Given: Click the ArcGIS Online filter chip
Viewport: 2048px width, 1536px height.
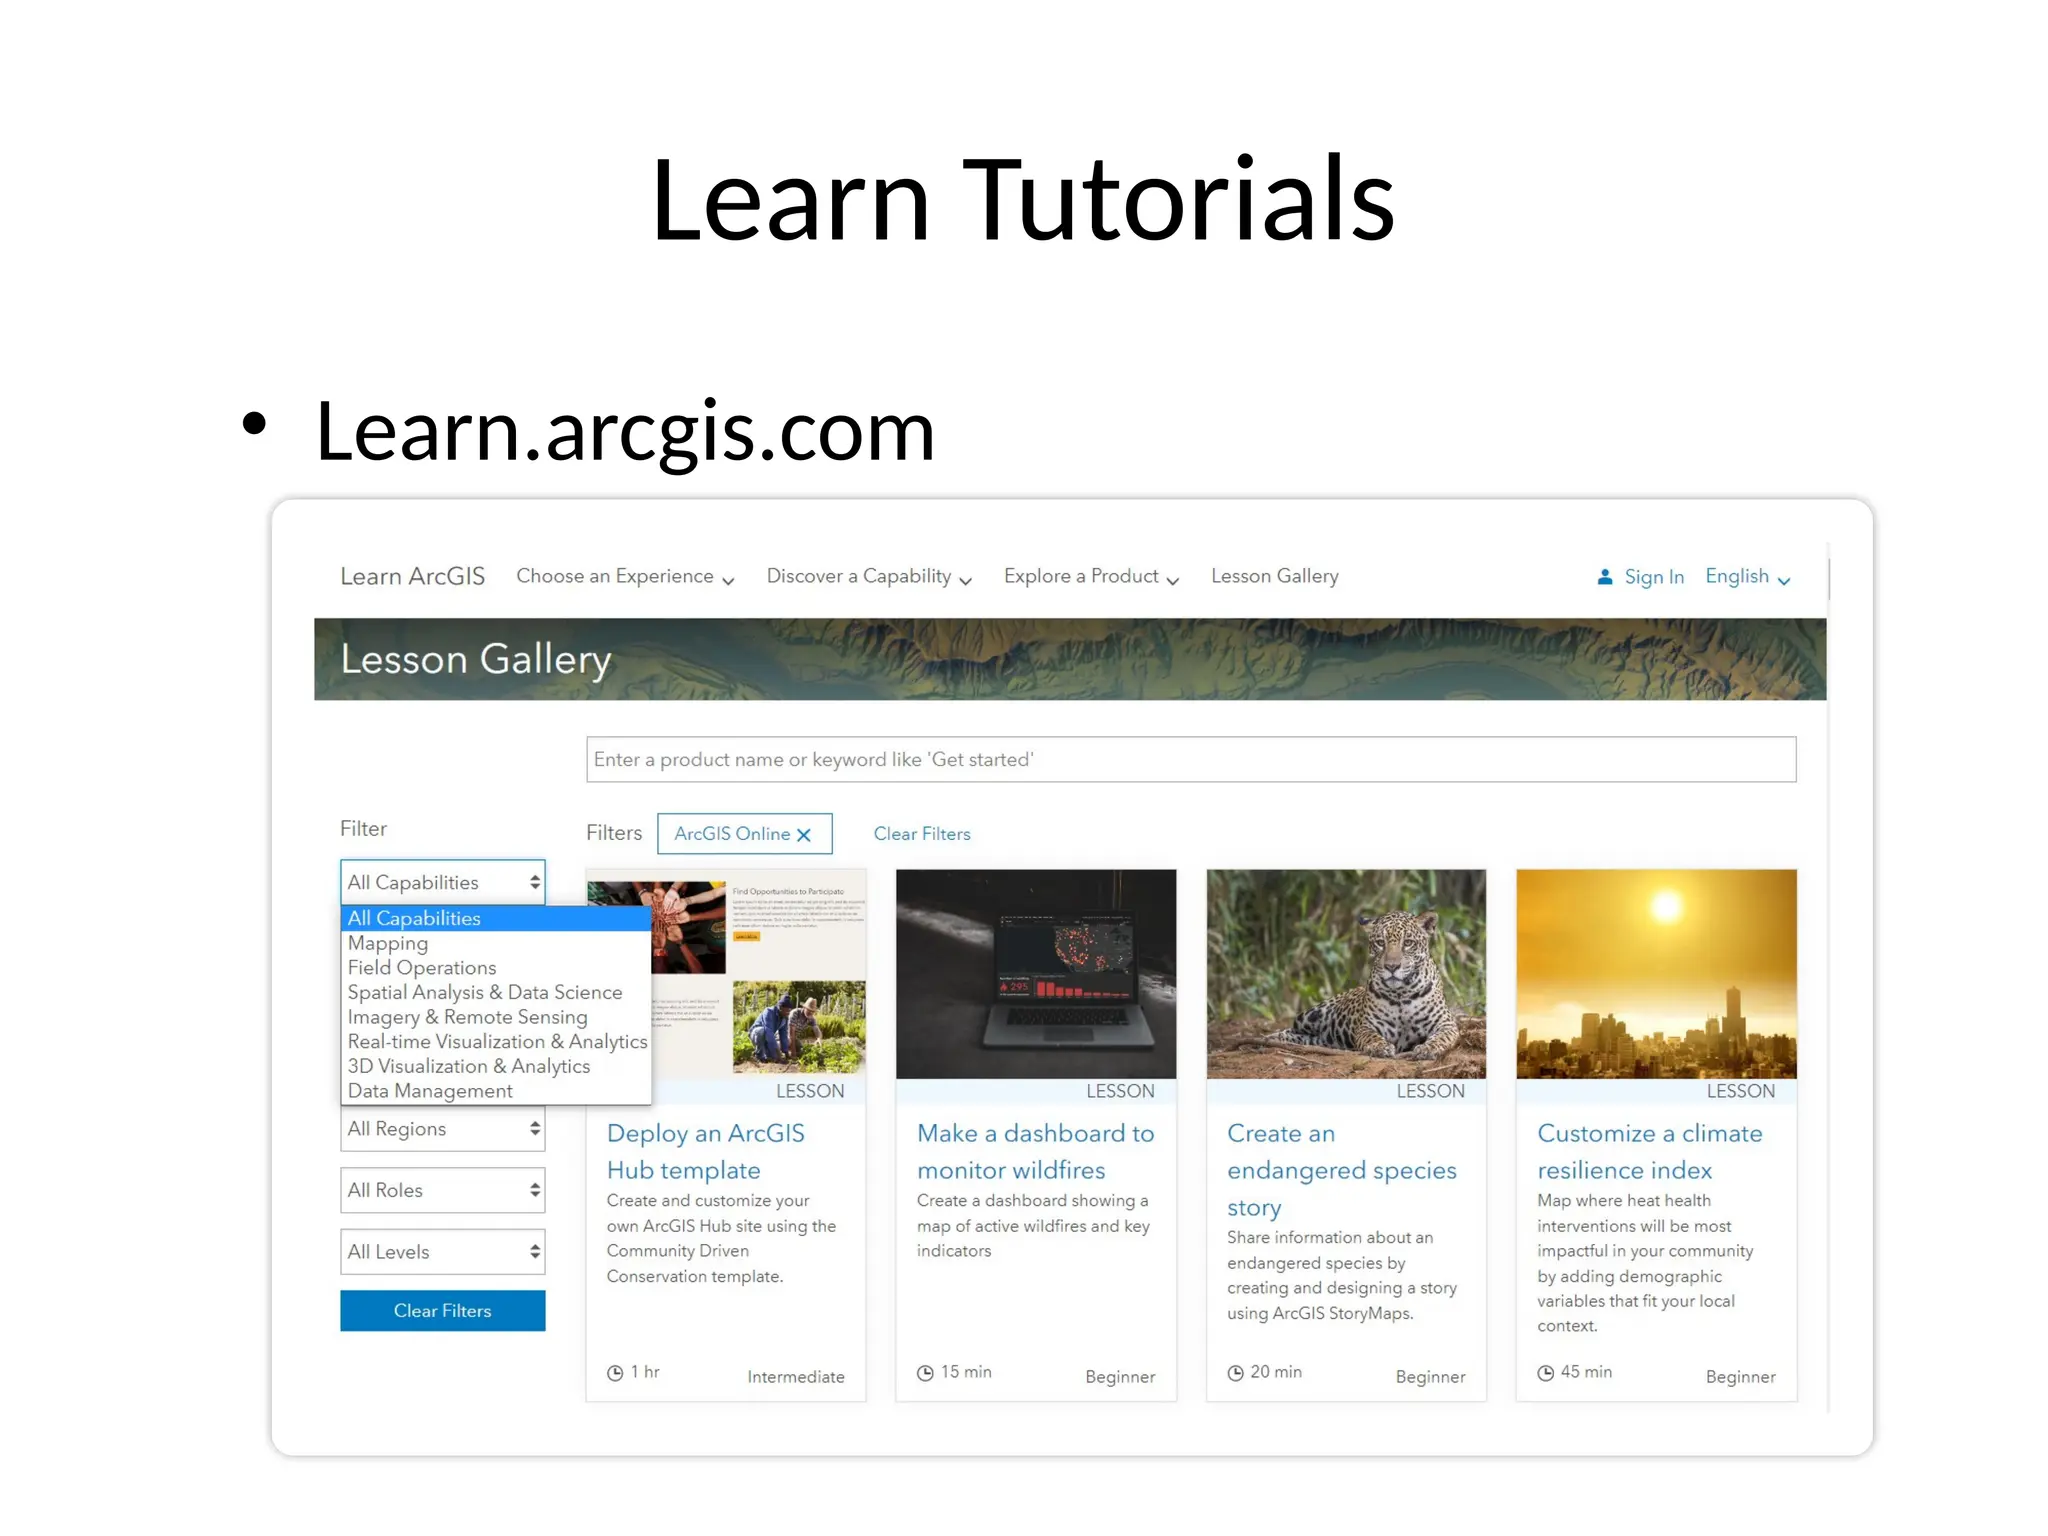Looking at the screenshot, I should pyautogui.click(x=744, y=834).
